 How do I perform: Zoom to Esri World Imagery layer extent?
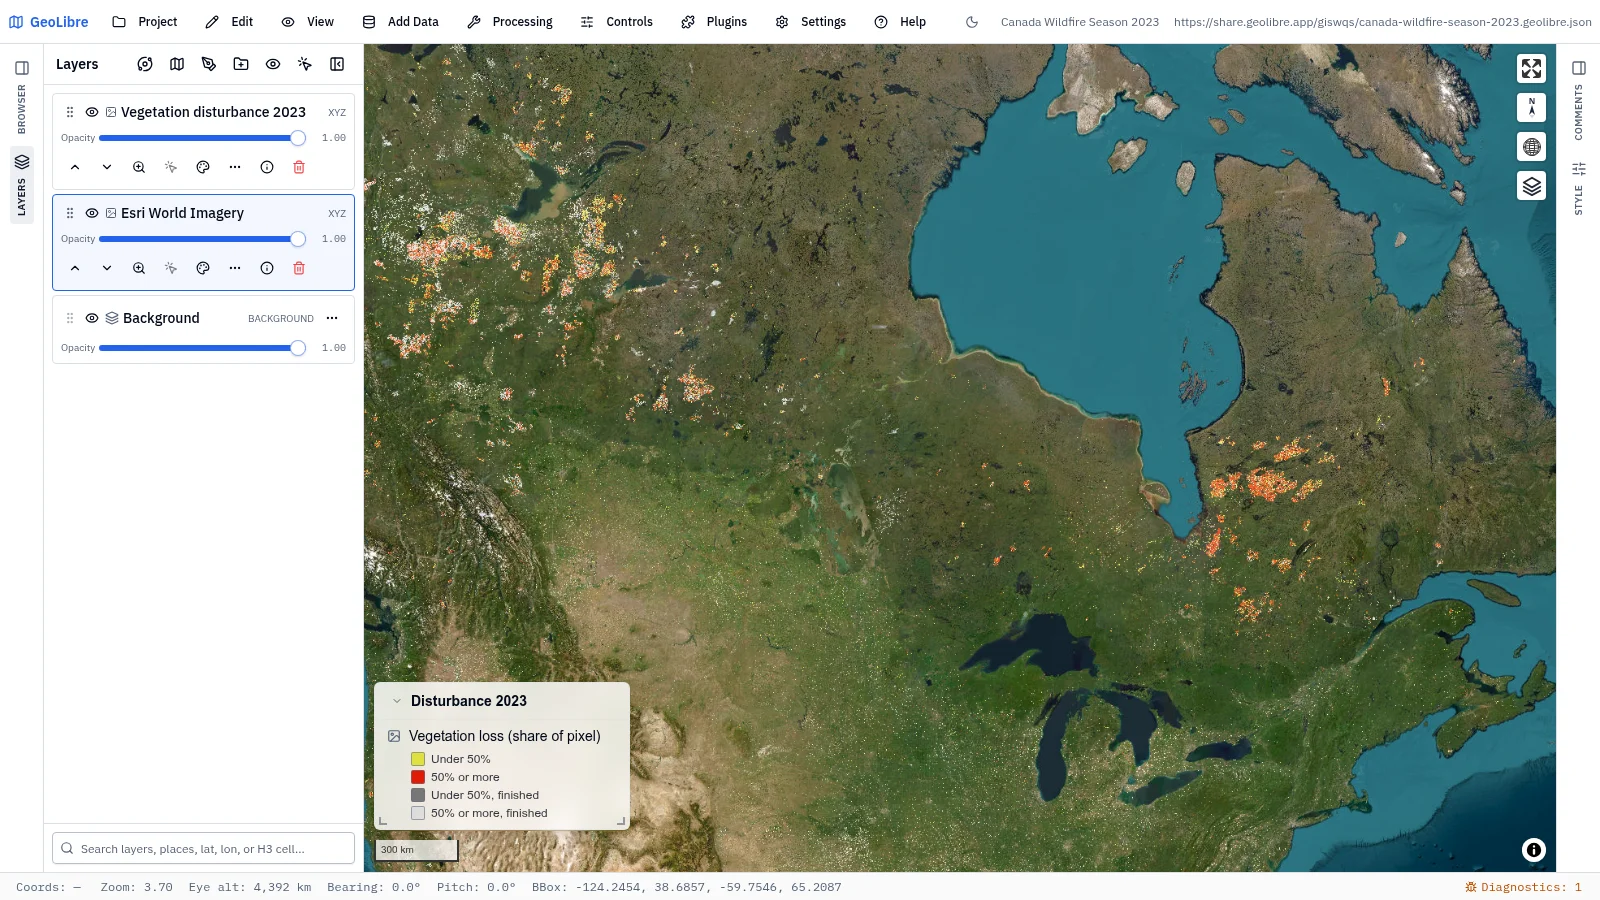coord(139,268)
